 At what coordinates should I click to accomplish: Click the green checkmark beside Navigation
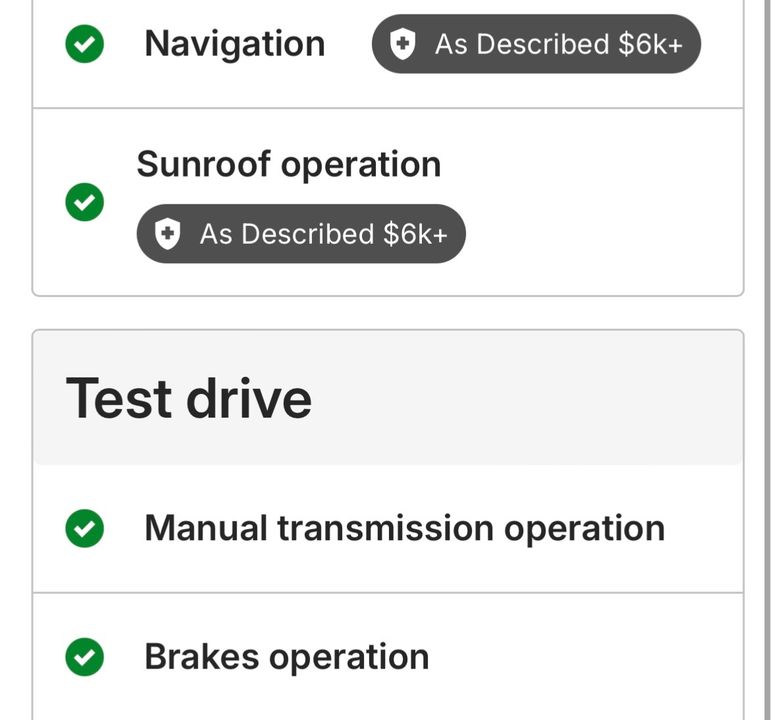coord(85,44)
